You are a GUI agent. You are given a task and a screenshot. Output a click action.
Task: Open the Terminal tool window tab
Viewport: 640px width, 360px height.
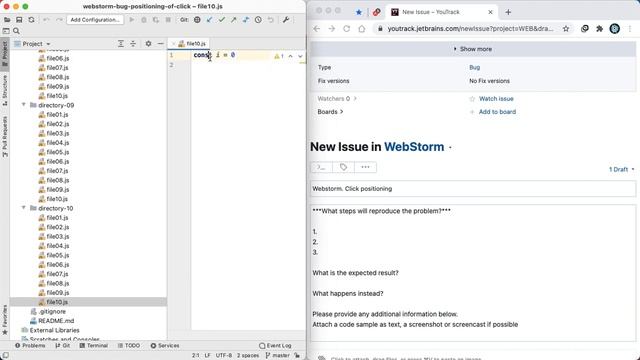(x=94, y=345)
